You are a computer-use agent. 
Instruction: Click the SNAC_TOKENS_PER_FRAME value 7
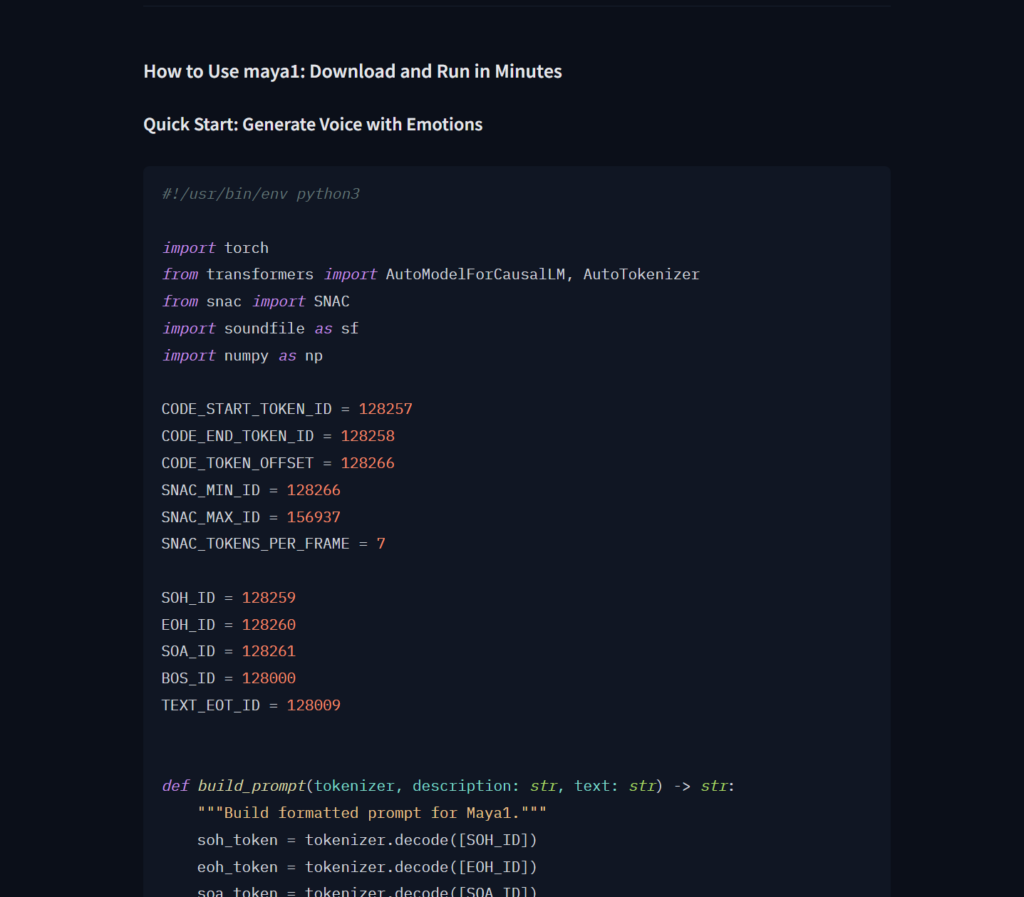[x=381, y=544]
